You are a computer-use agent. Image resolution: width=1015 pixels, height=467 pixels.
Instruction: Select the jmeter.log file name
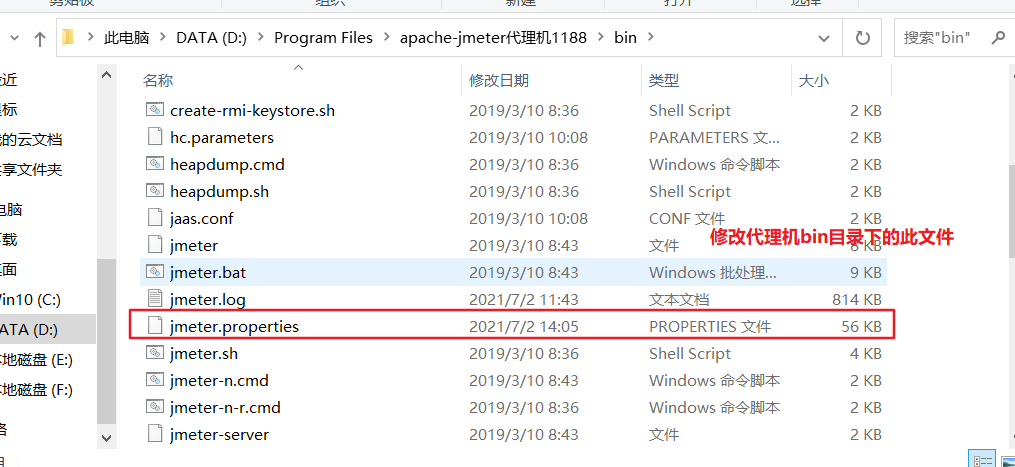208,300
